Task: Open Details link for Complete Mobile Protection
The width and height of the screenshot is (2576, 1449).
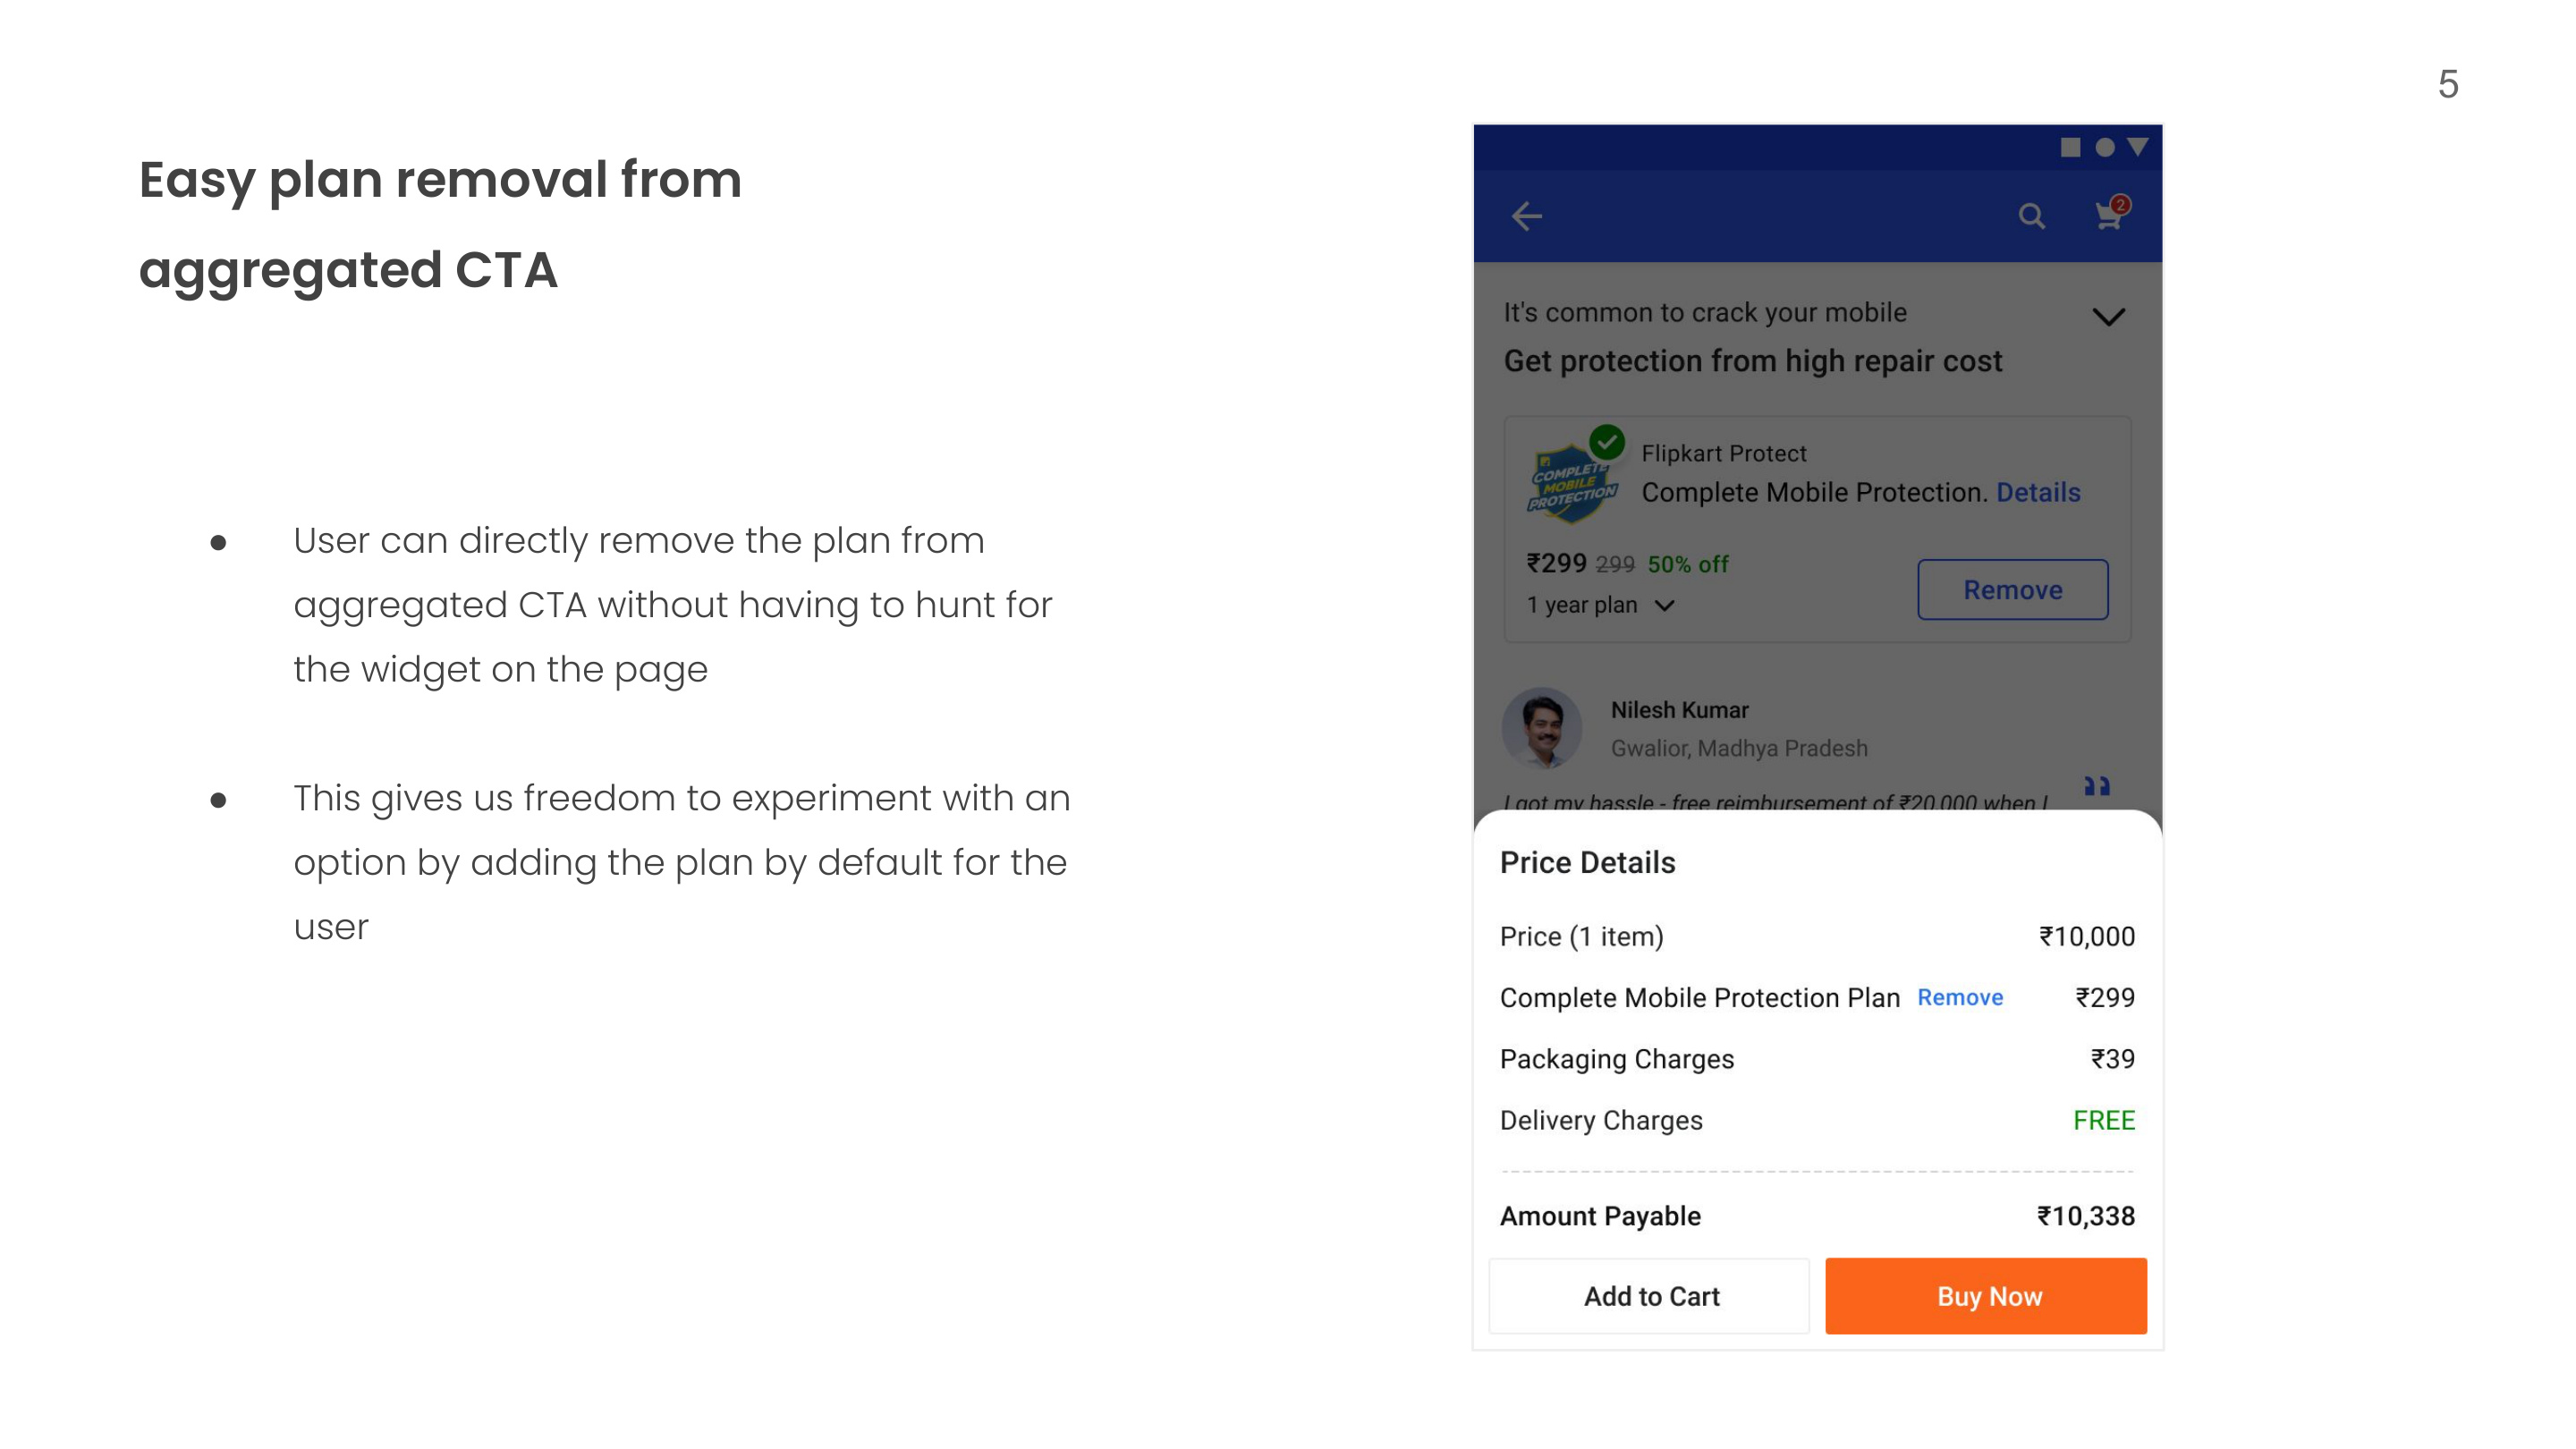Action: coord(2038,492)
